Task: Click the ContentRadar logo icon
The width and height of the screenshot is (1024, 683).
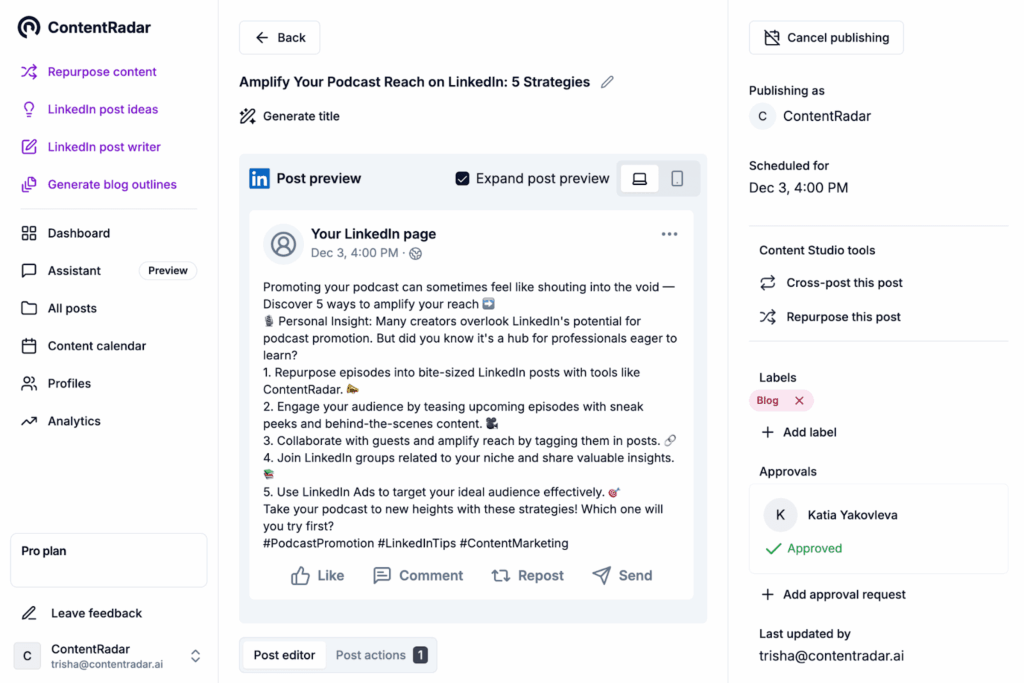Action: [29, 27]
